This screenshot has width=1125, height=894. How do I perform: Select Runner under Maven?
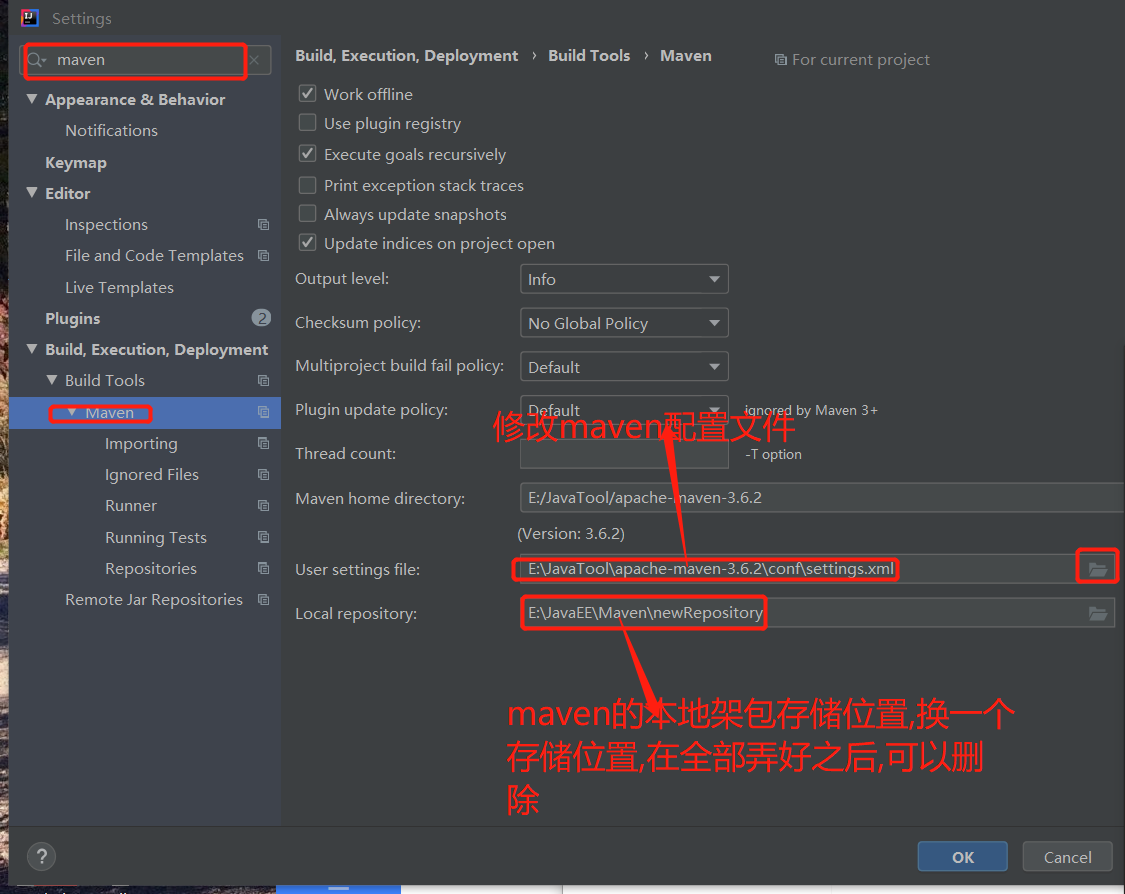coord(131,506)
